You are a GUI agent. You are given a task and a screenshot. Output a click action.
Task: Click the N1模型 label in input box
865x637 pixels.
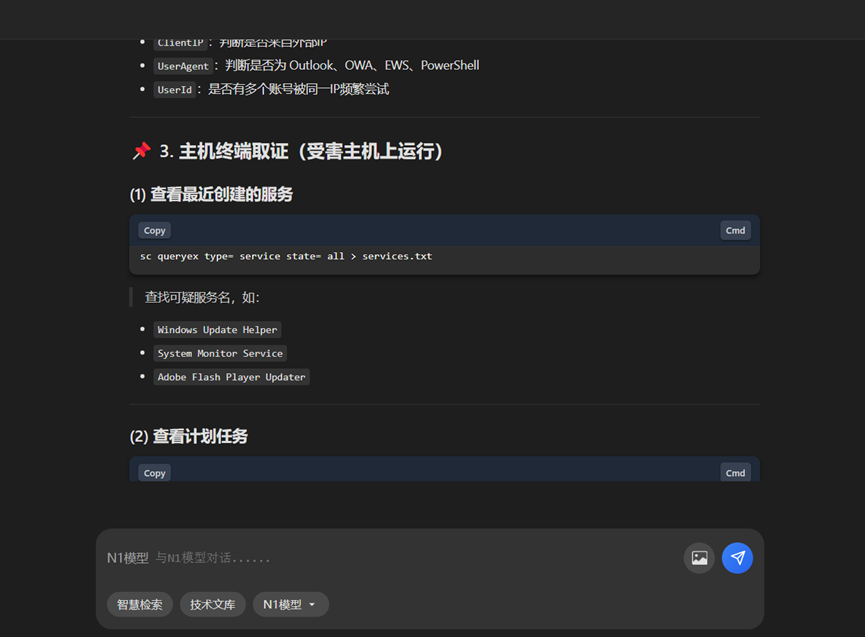coord(128,558)
